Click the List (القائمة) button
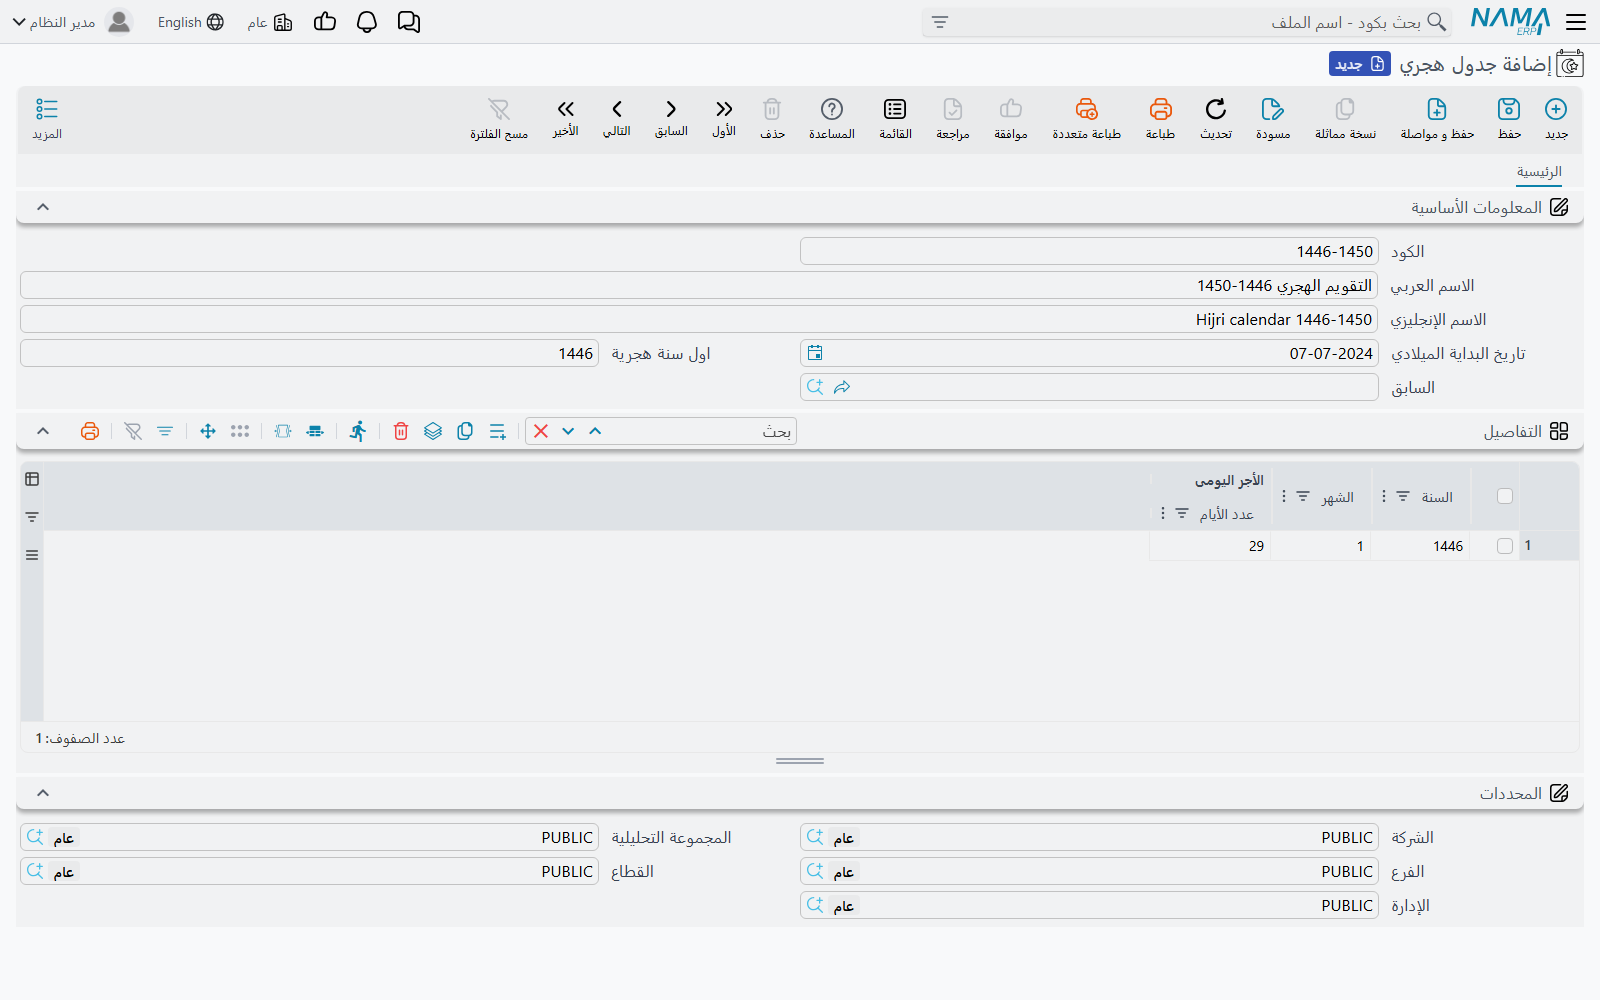Image resolution: width=1600 pixels, height=1000 pixels. [895, 118]
